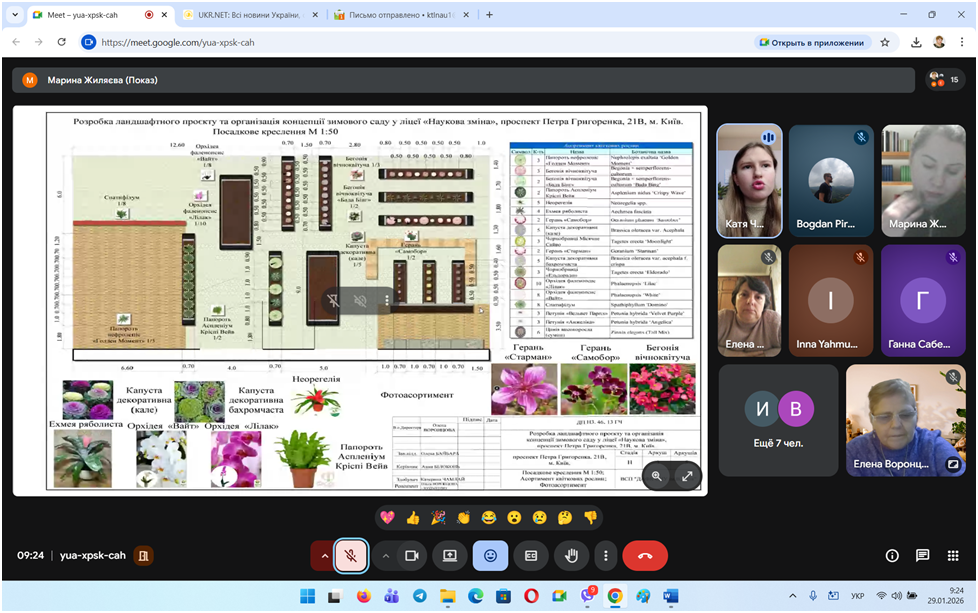Leave the call with red hang-up button
This screenshot has height=613, width=978.
pos(645,555)
